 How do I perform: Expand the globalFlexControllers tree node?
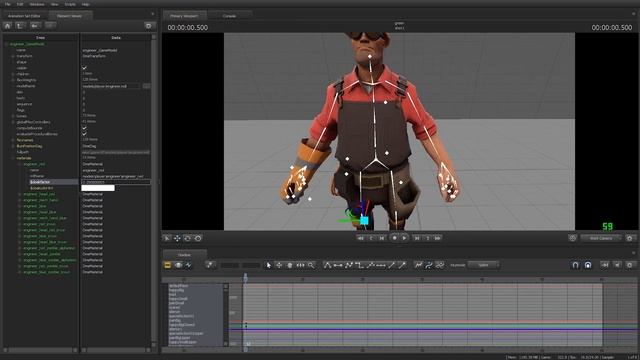click(13, 122)
